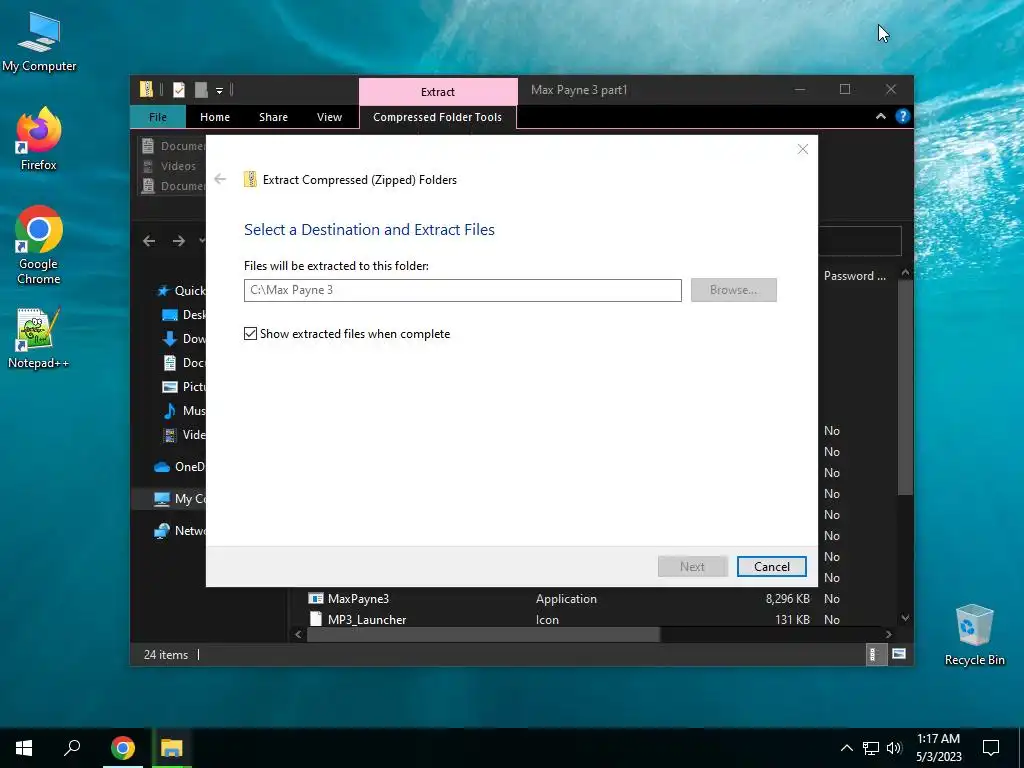Viewport: 1024px width, 768px height.
Task: Open the Recycle Bin desktop icon
Action: pyautogui.click(x=974, y=635)
